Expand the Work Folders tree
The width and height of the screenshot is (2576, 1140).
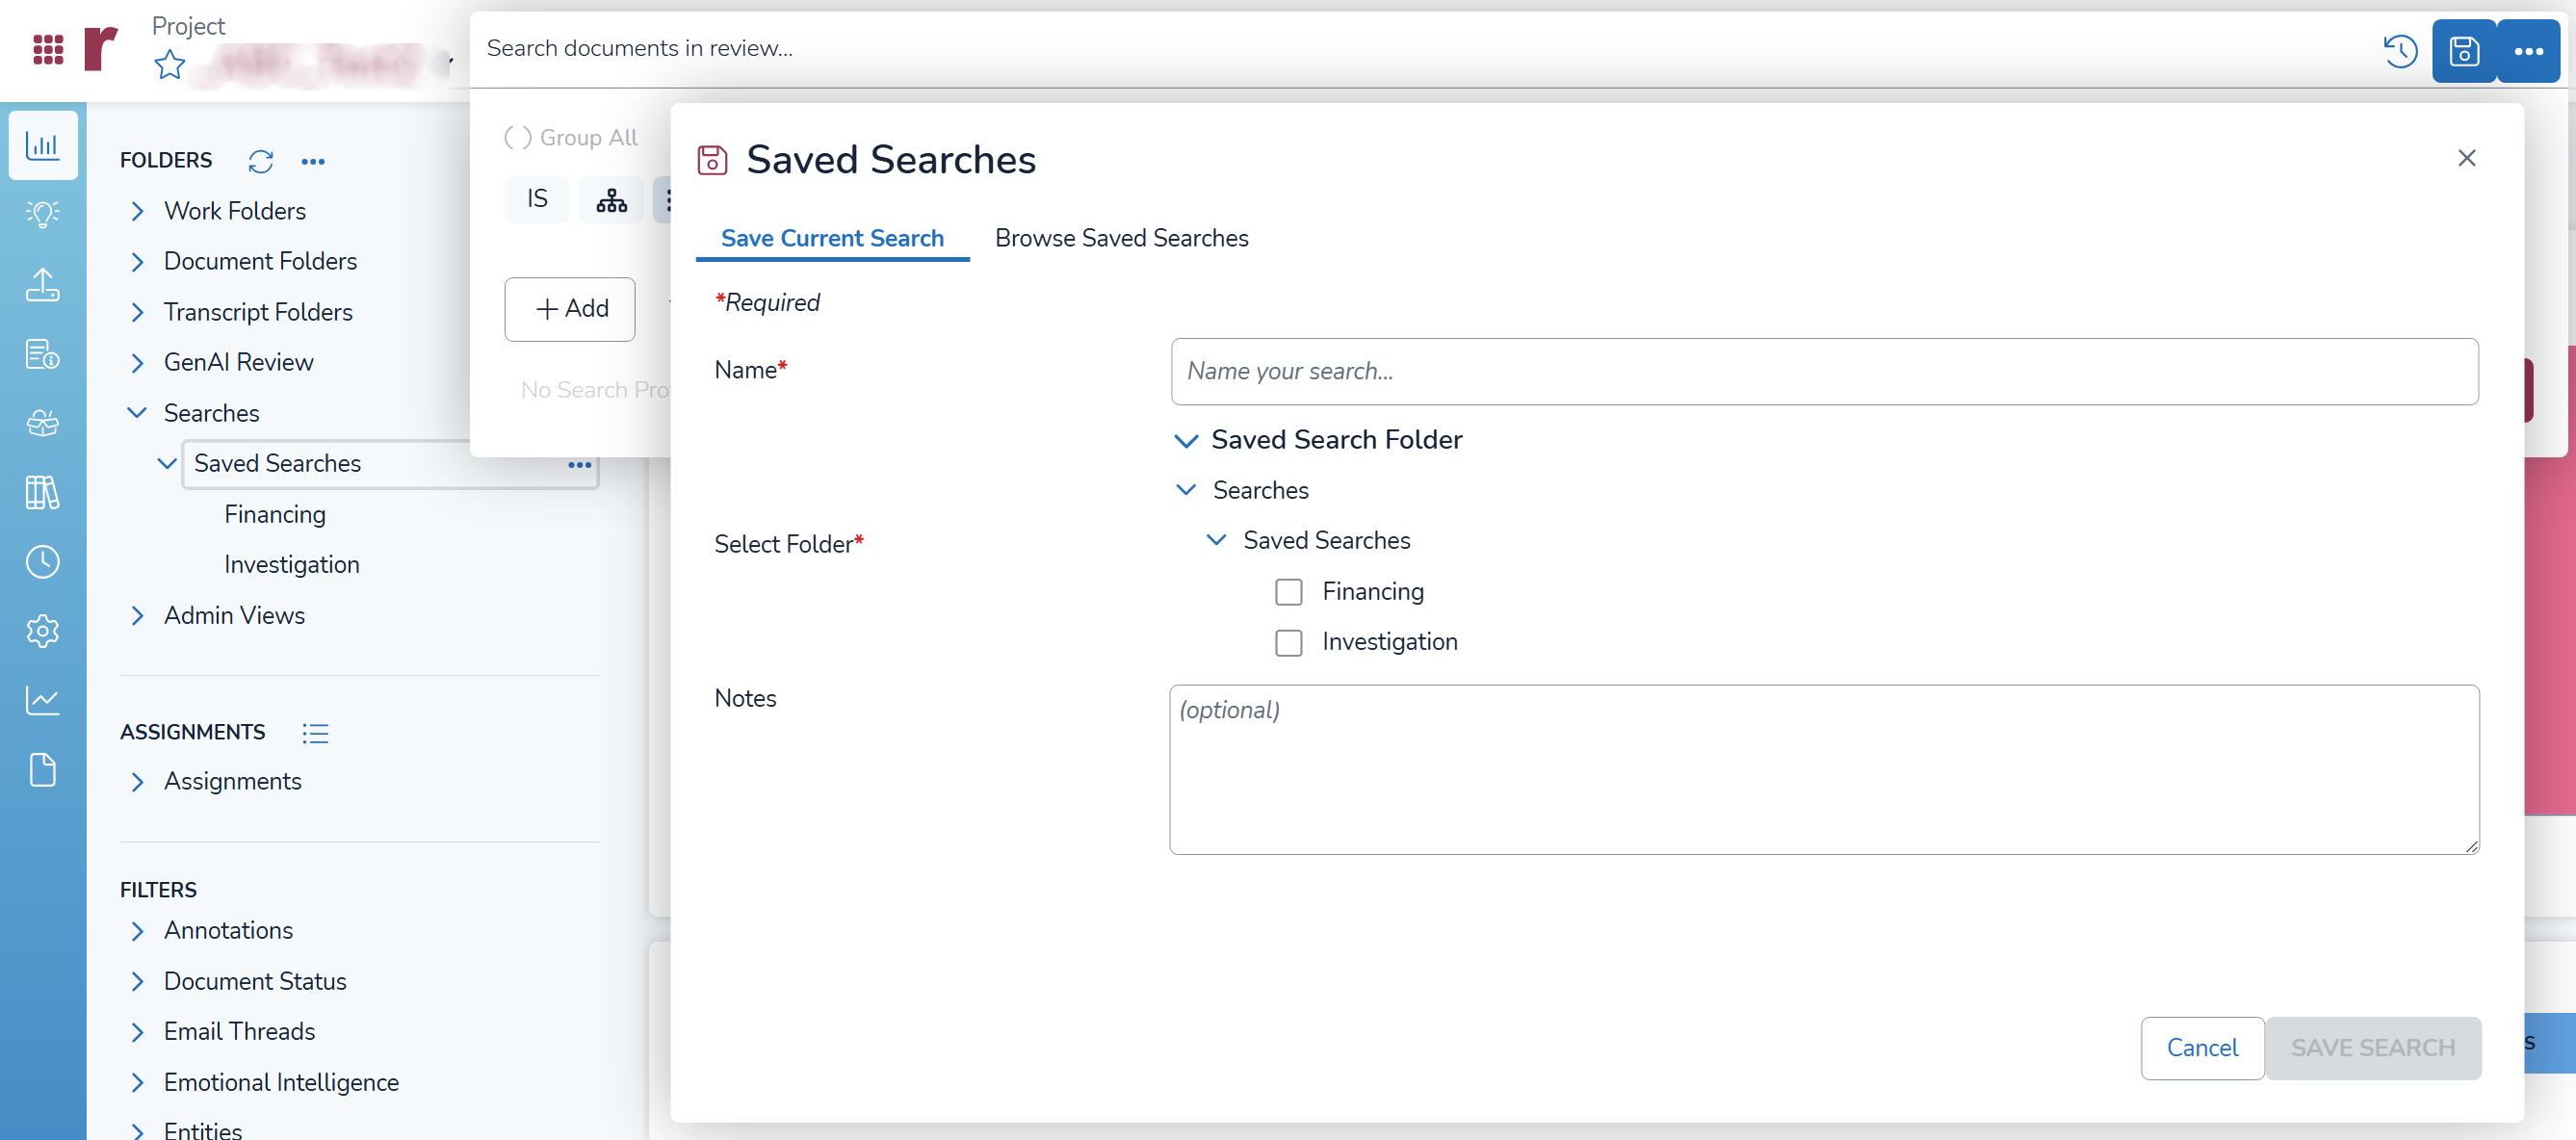[x=138, y=211]
